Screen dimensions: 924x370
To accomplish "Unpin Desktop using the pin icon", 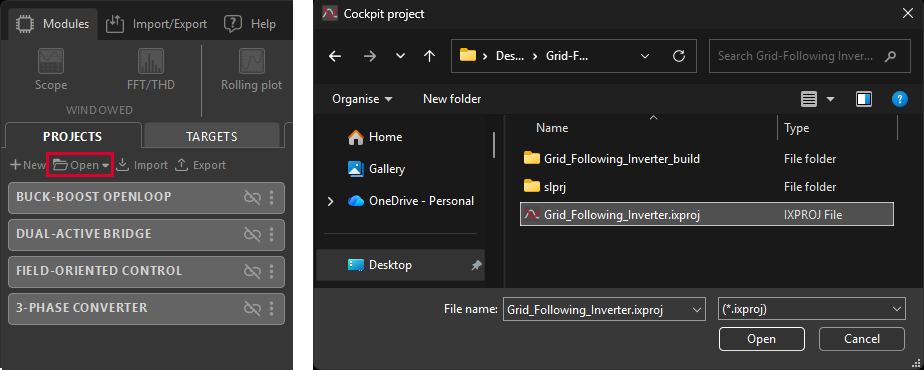I will tap(476, 265).
